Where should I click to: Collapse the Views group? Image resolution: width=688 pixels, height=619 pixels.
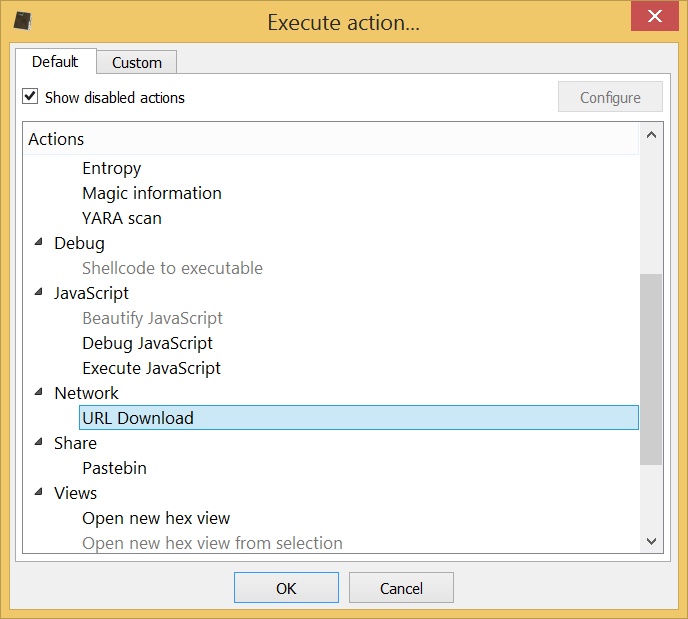click(x=39, y=492)
